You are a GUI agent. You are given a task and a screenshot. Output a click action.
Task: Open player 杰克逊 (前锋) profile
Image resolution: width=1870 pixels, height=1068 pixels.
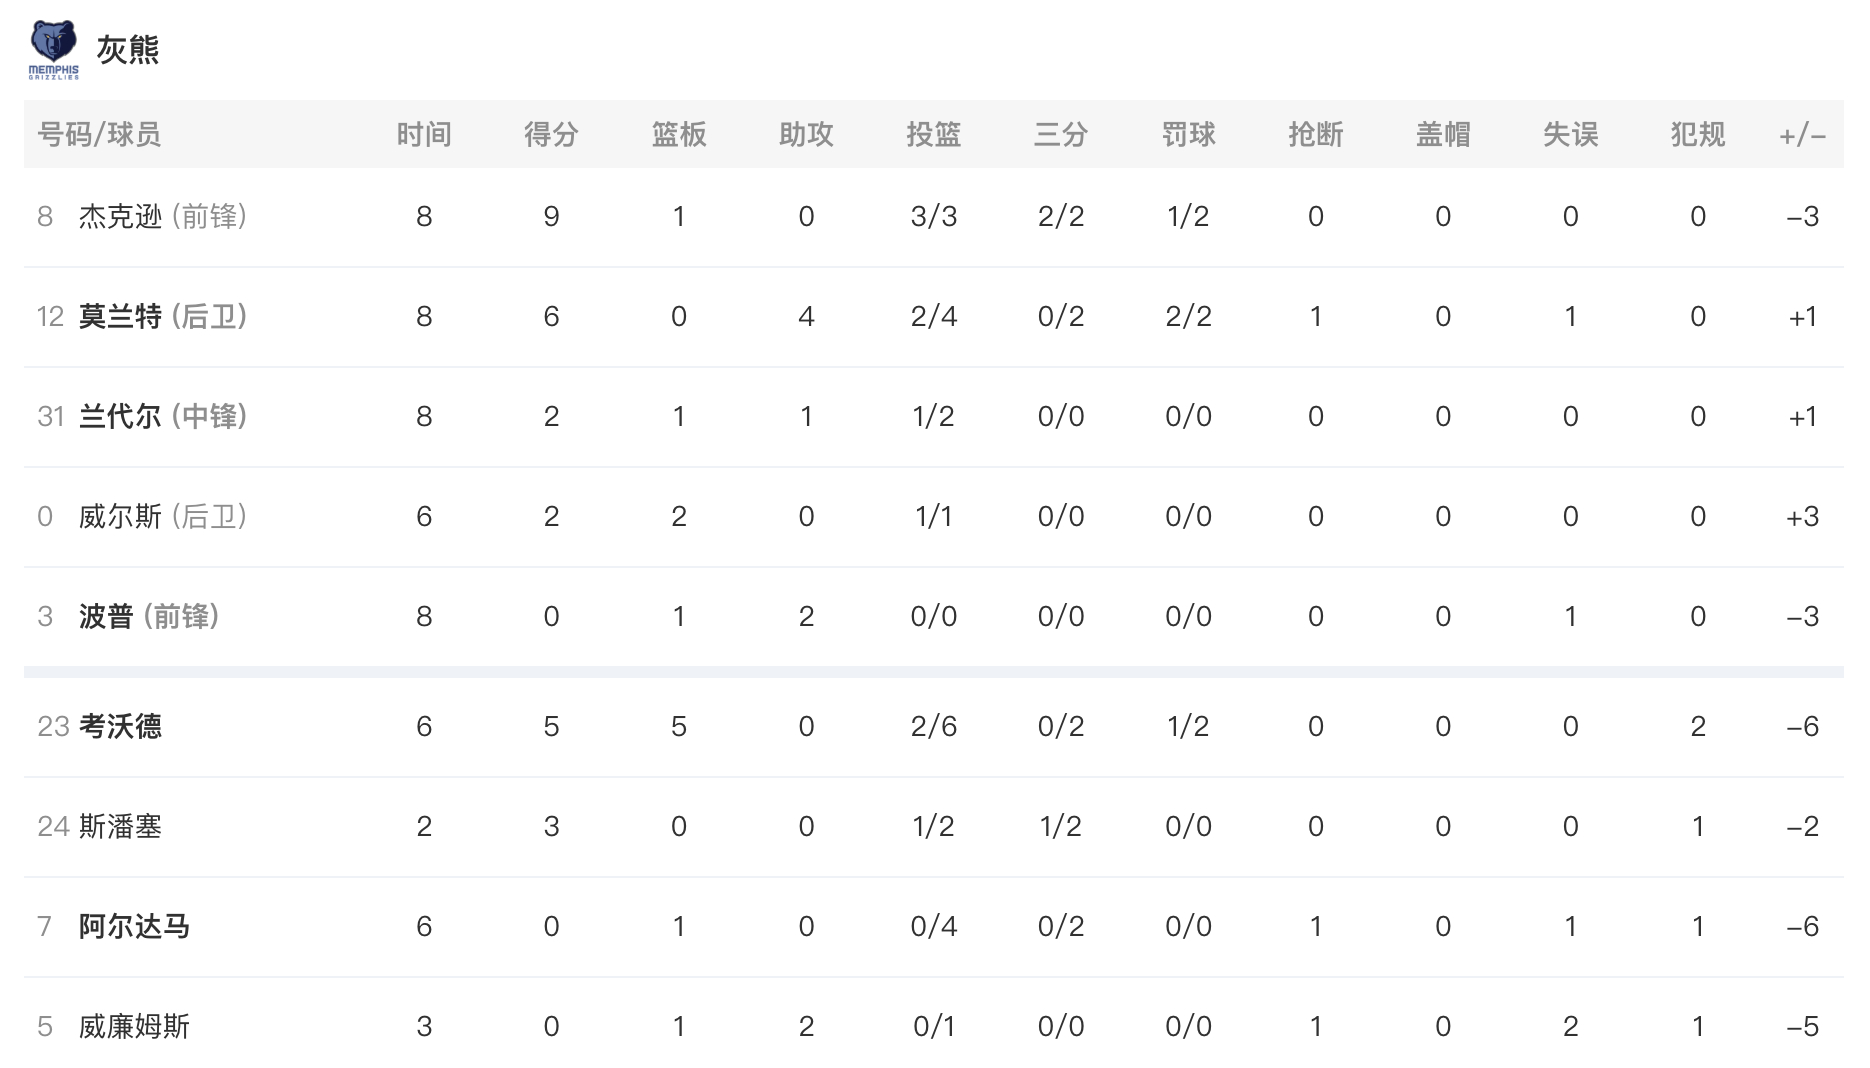(x=163, y=216)
